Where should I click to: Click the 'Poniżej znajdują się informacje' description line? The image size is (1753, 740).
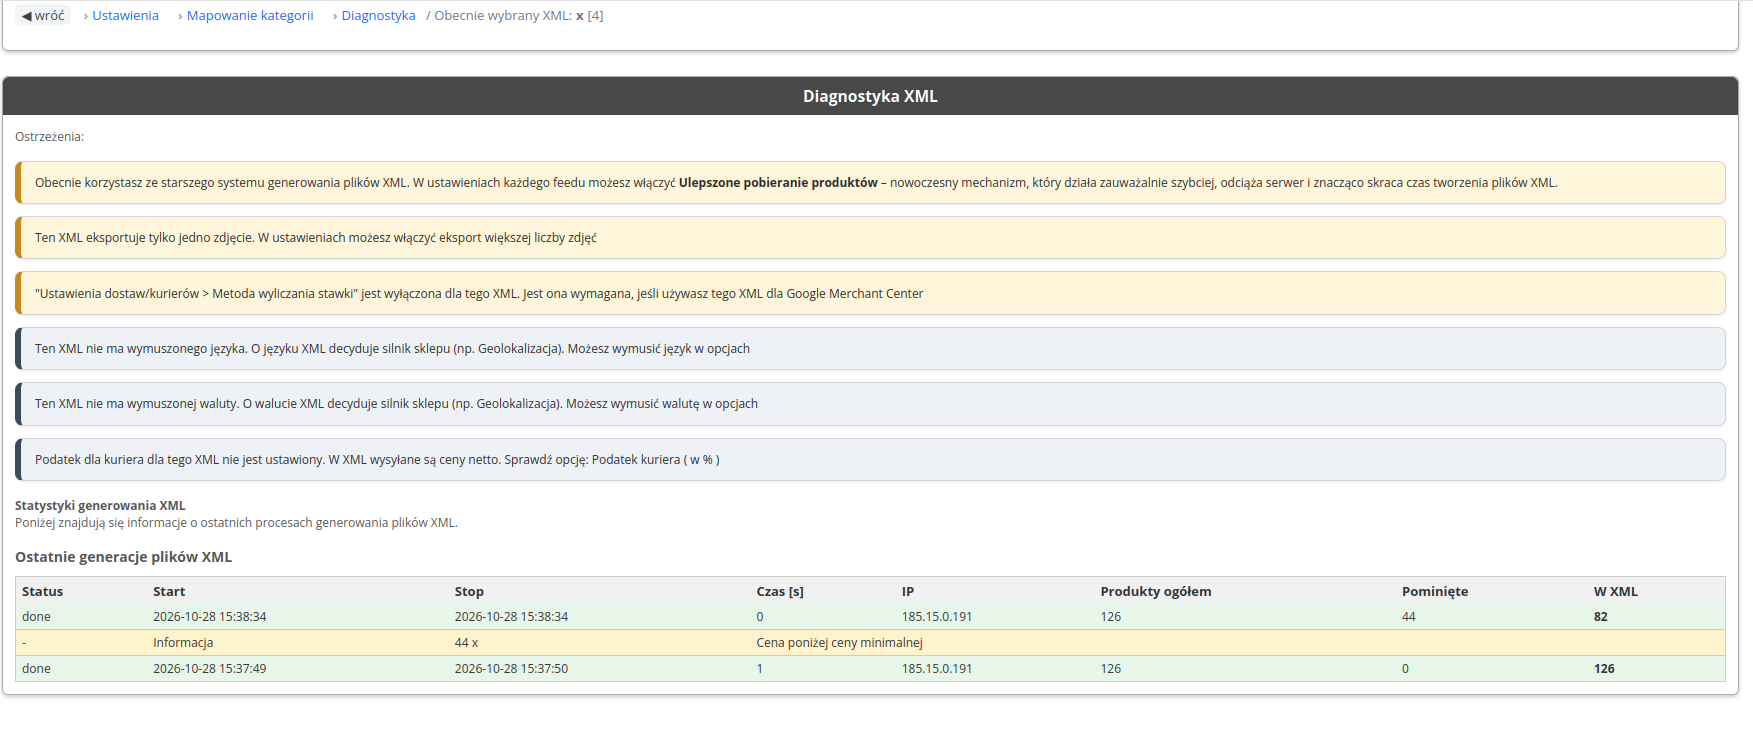(x=236, y=523)
